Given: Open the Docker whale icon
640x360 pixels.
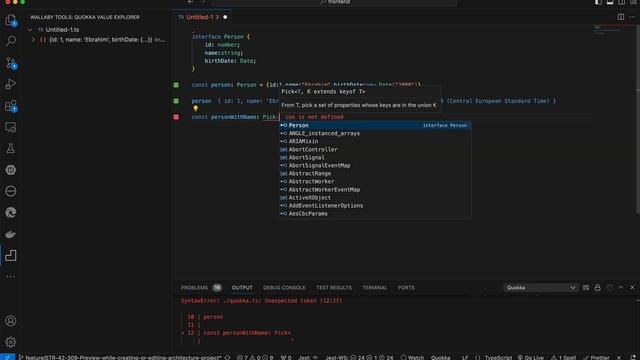Looking at the screenshot, I should (11, 234).
